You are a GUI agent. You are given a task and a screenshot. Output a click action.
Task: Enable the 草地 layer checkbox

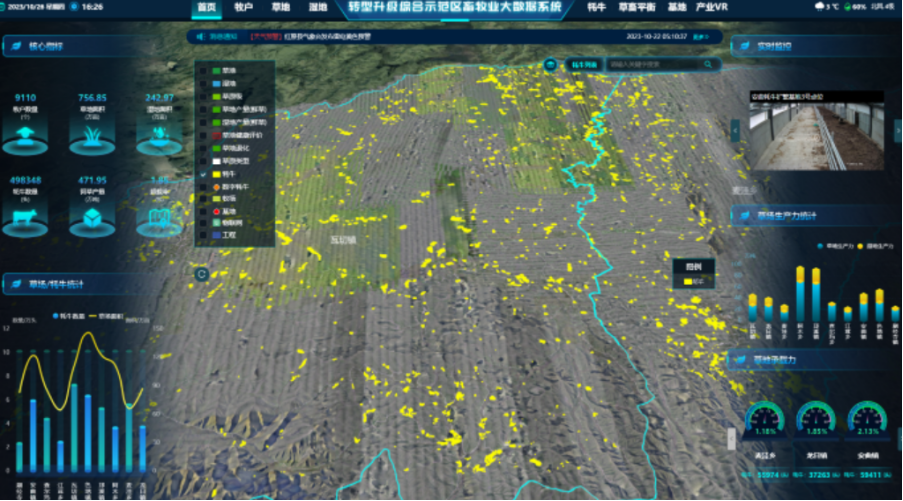coord(204,71)
